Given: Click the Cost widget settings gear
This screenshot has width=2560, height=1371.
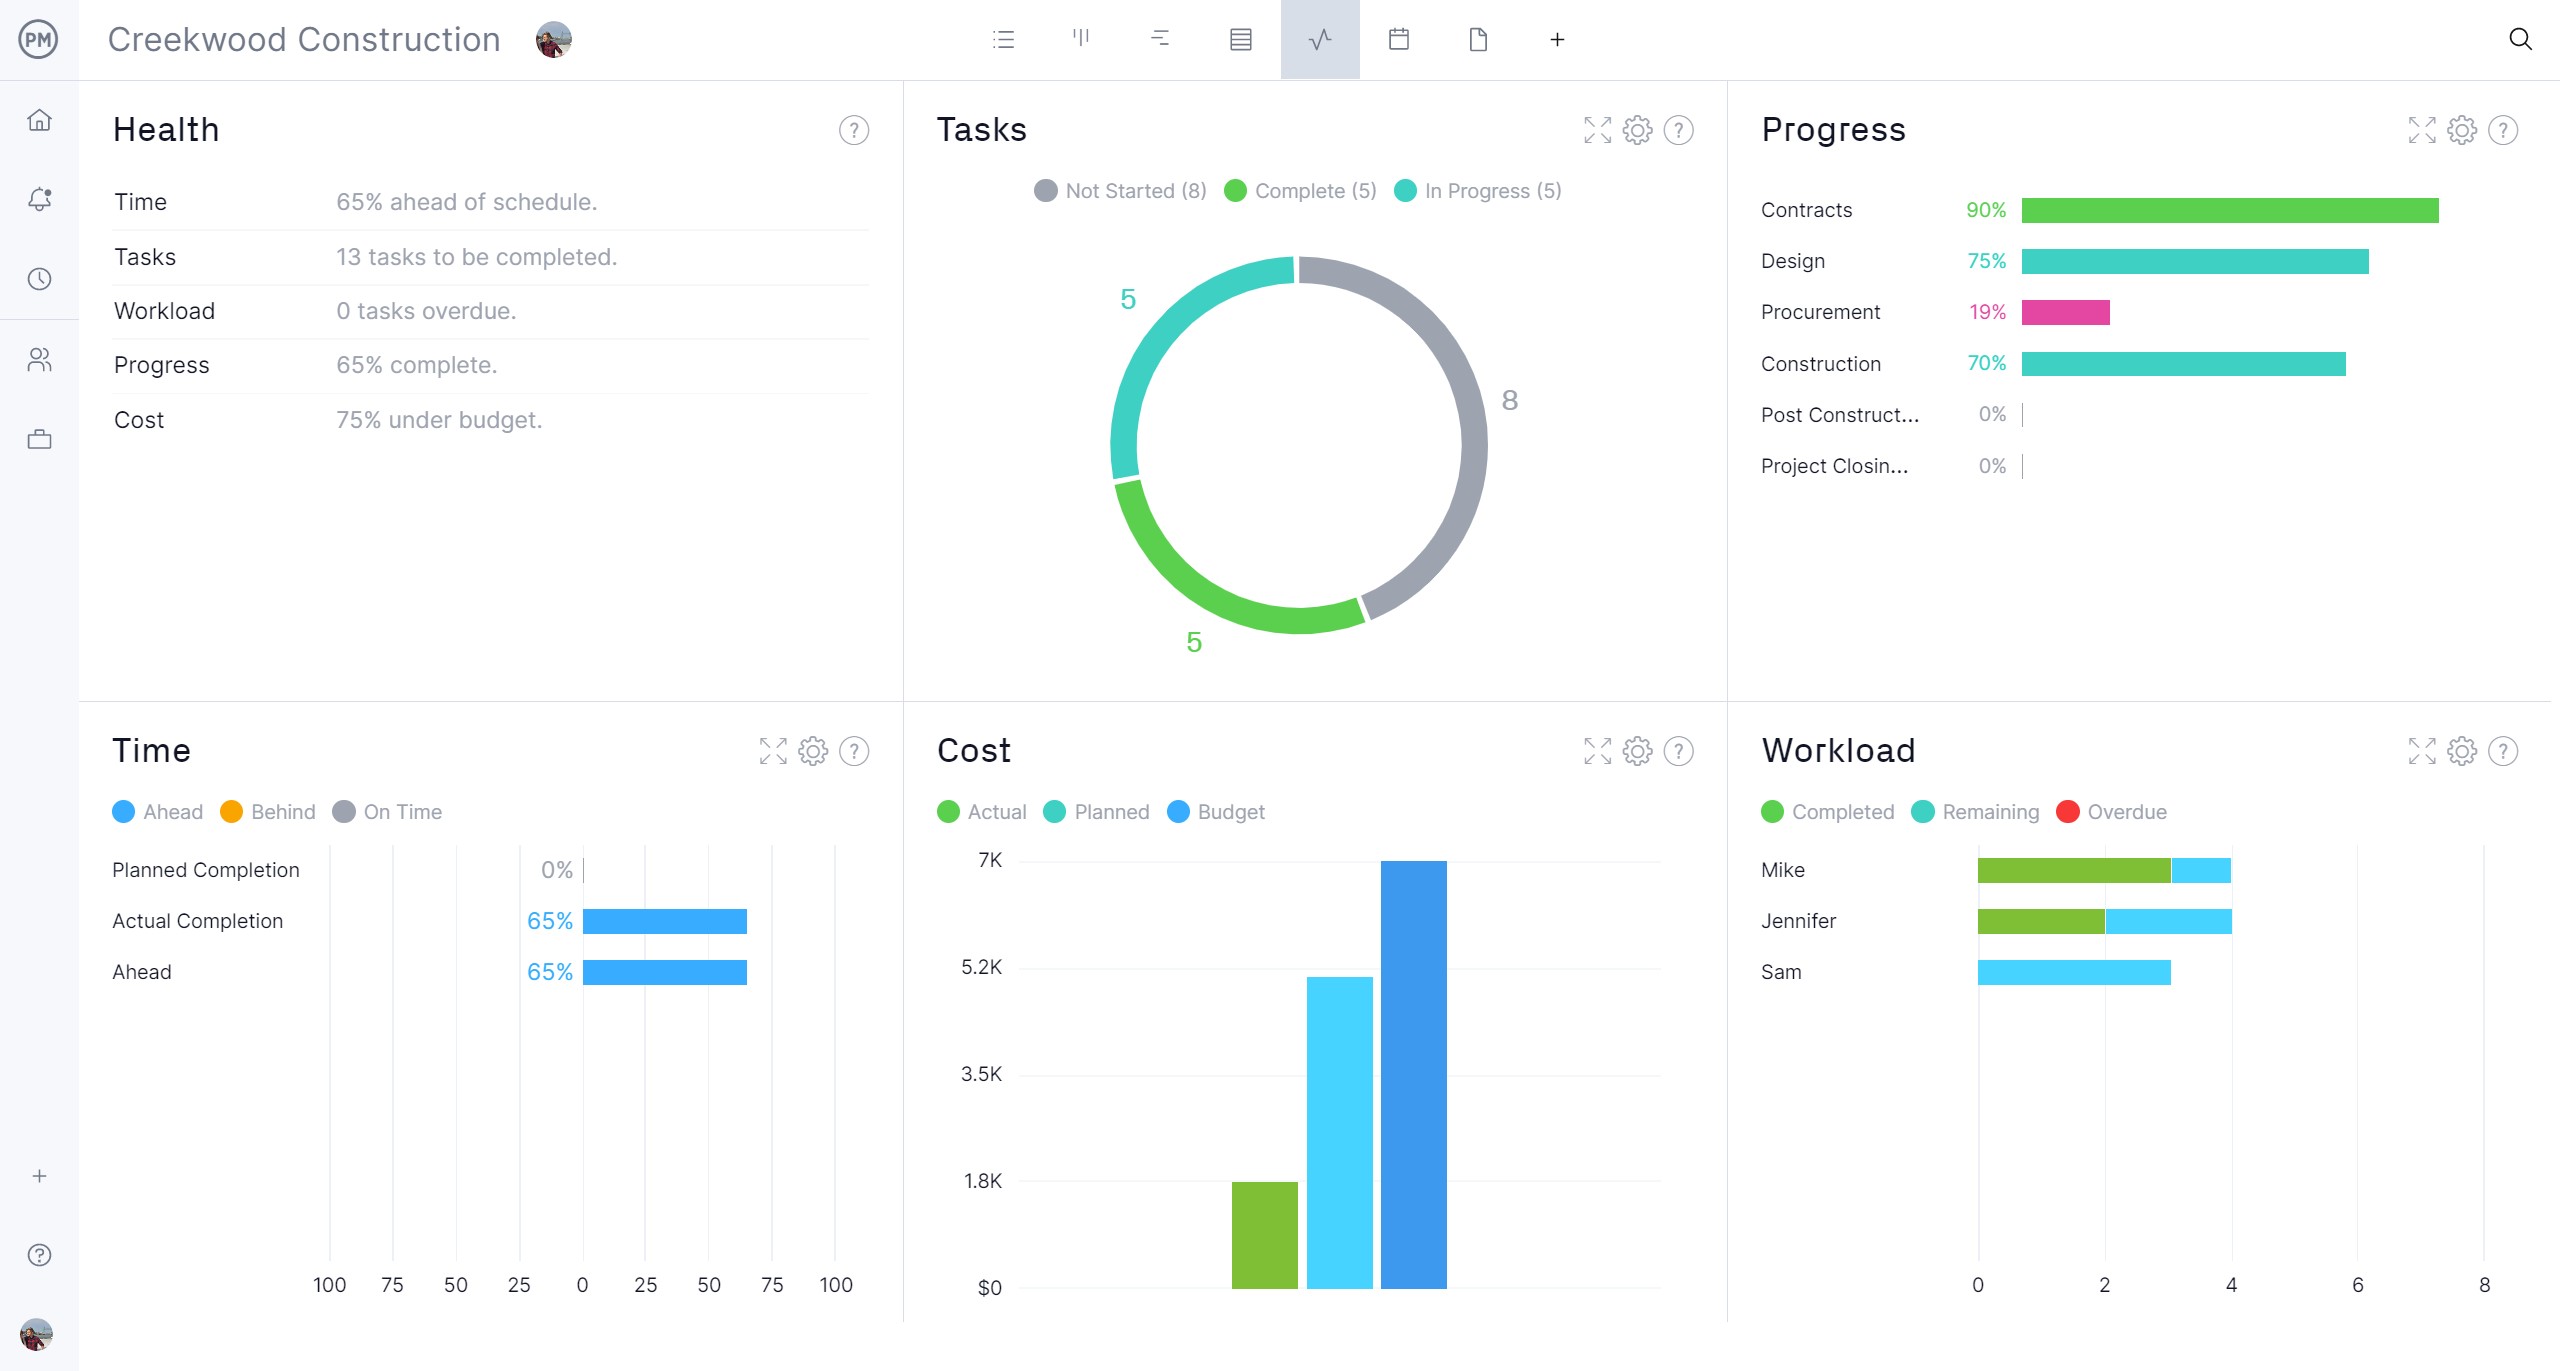Looking at the screenshot, I should point(1637,750).
